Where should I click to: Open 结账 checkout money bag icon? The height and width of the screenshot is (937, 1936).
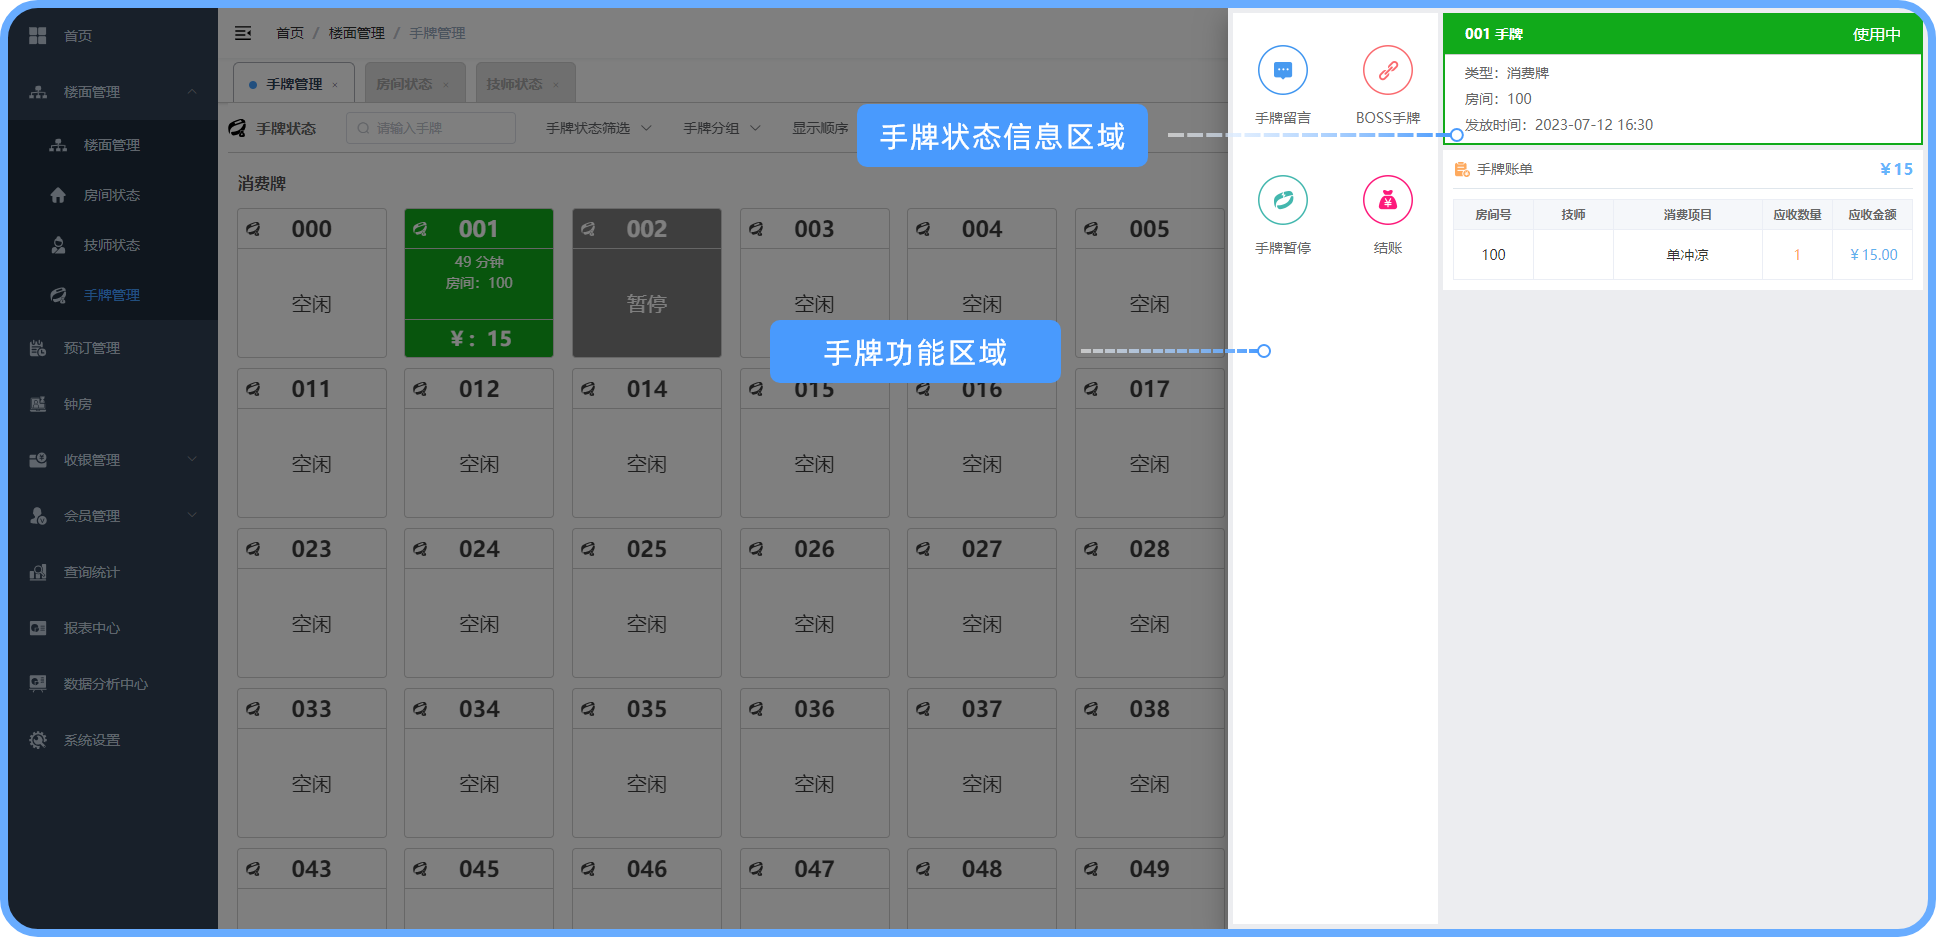point(1388,201)
